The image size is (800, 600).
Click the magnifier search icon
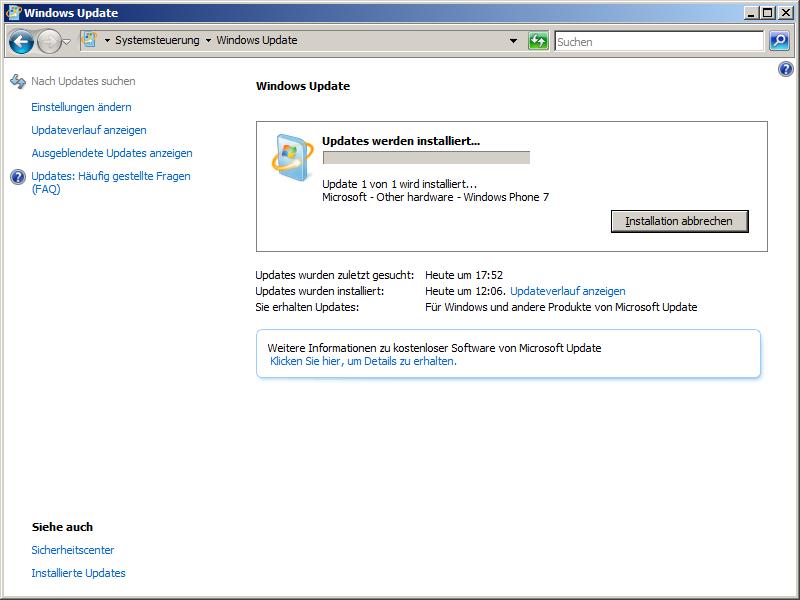pos(780,41)
